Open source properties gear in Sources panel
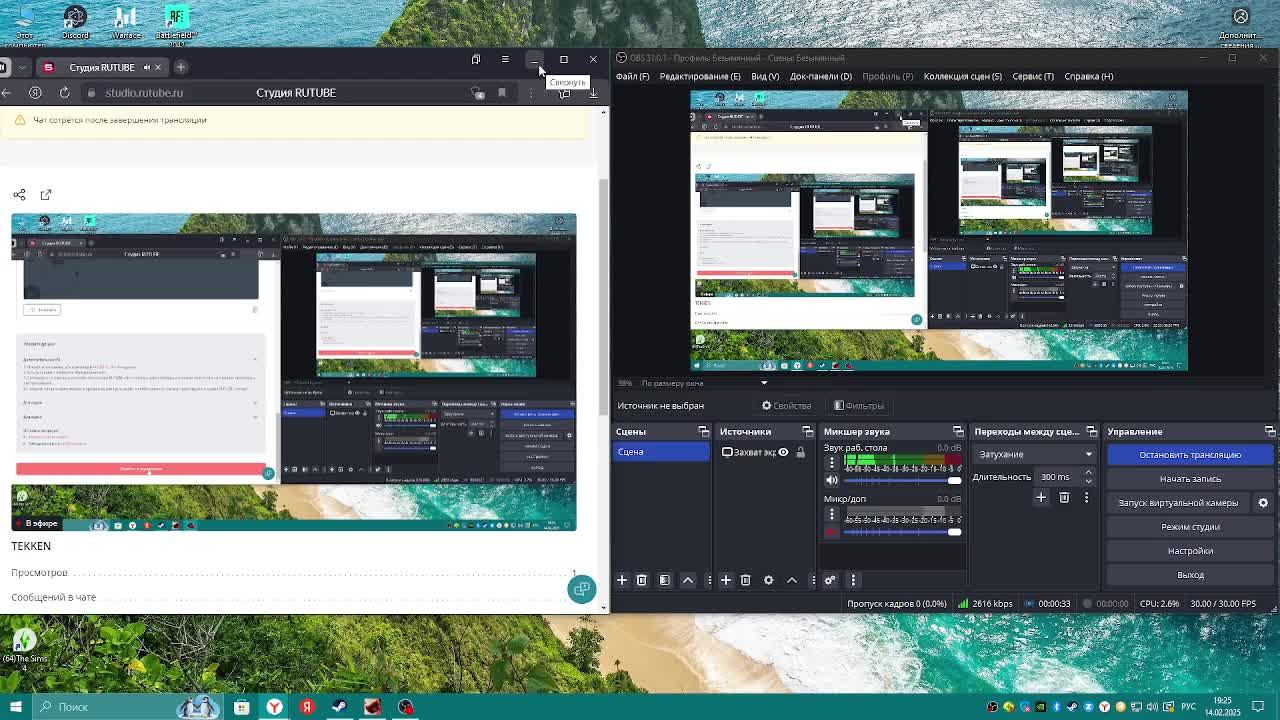This screenshot has height=720, width=1280. 769,580
